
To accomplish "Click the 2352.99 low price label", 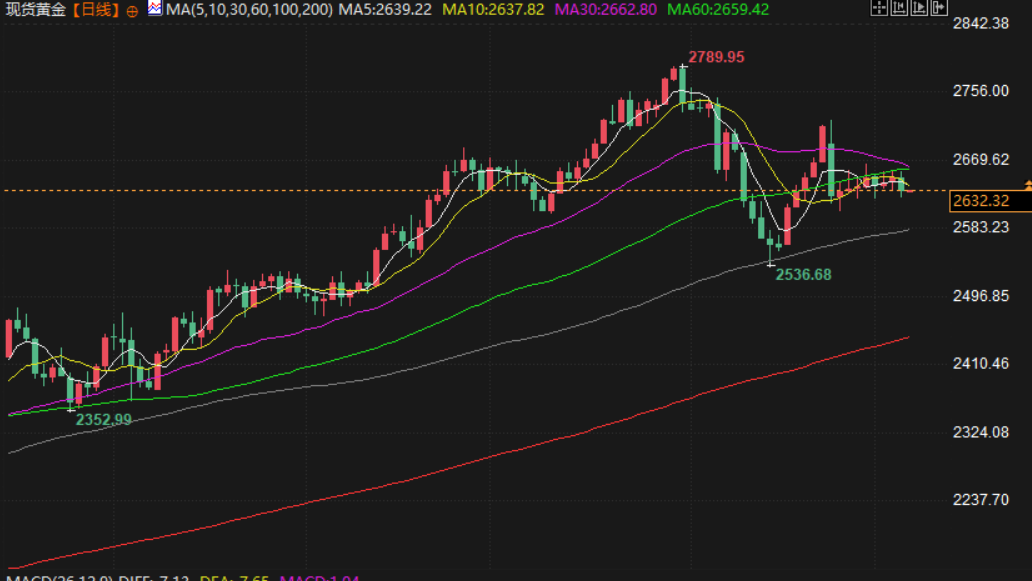I will [x=103, y=420].
